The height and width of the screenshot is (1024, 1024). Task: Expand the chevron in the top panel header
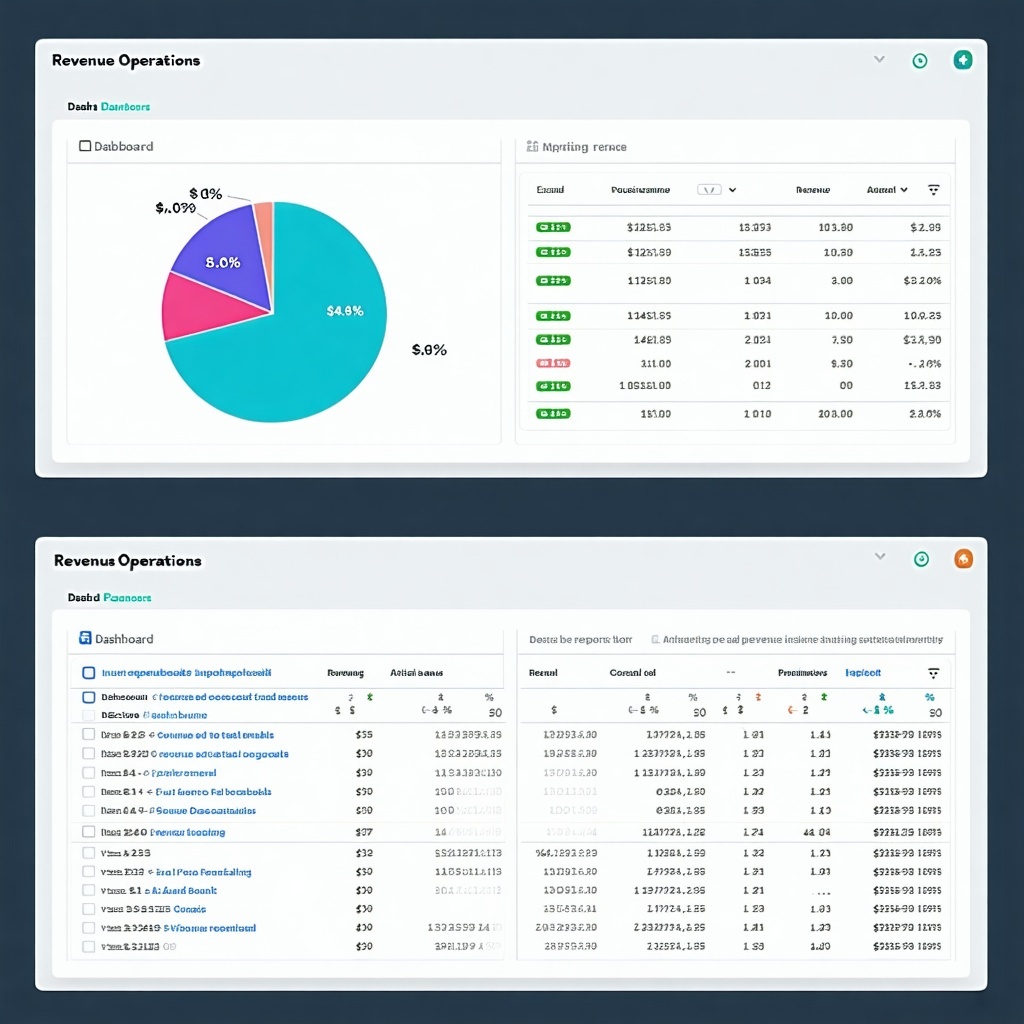[879, 59]
